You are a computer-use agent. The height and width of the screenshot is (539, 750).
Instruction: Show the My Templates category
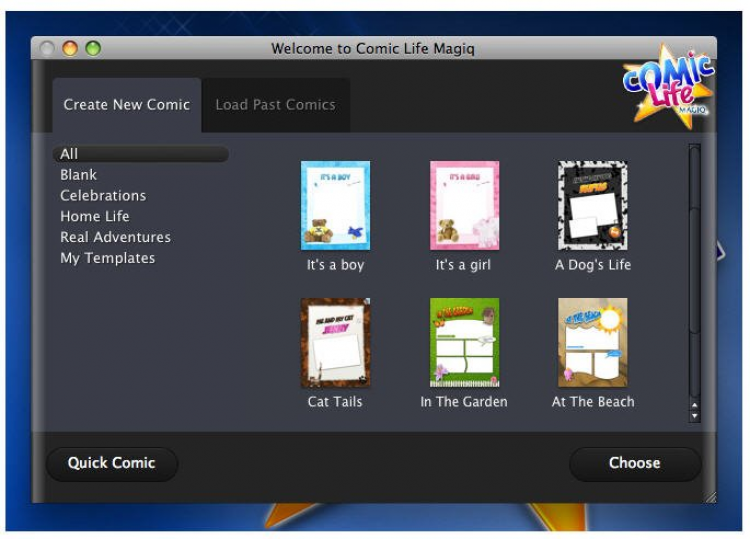click(x=108, y=258)
